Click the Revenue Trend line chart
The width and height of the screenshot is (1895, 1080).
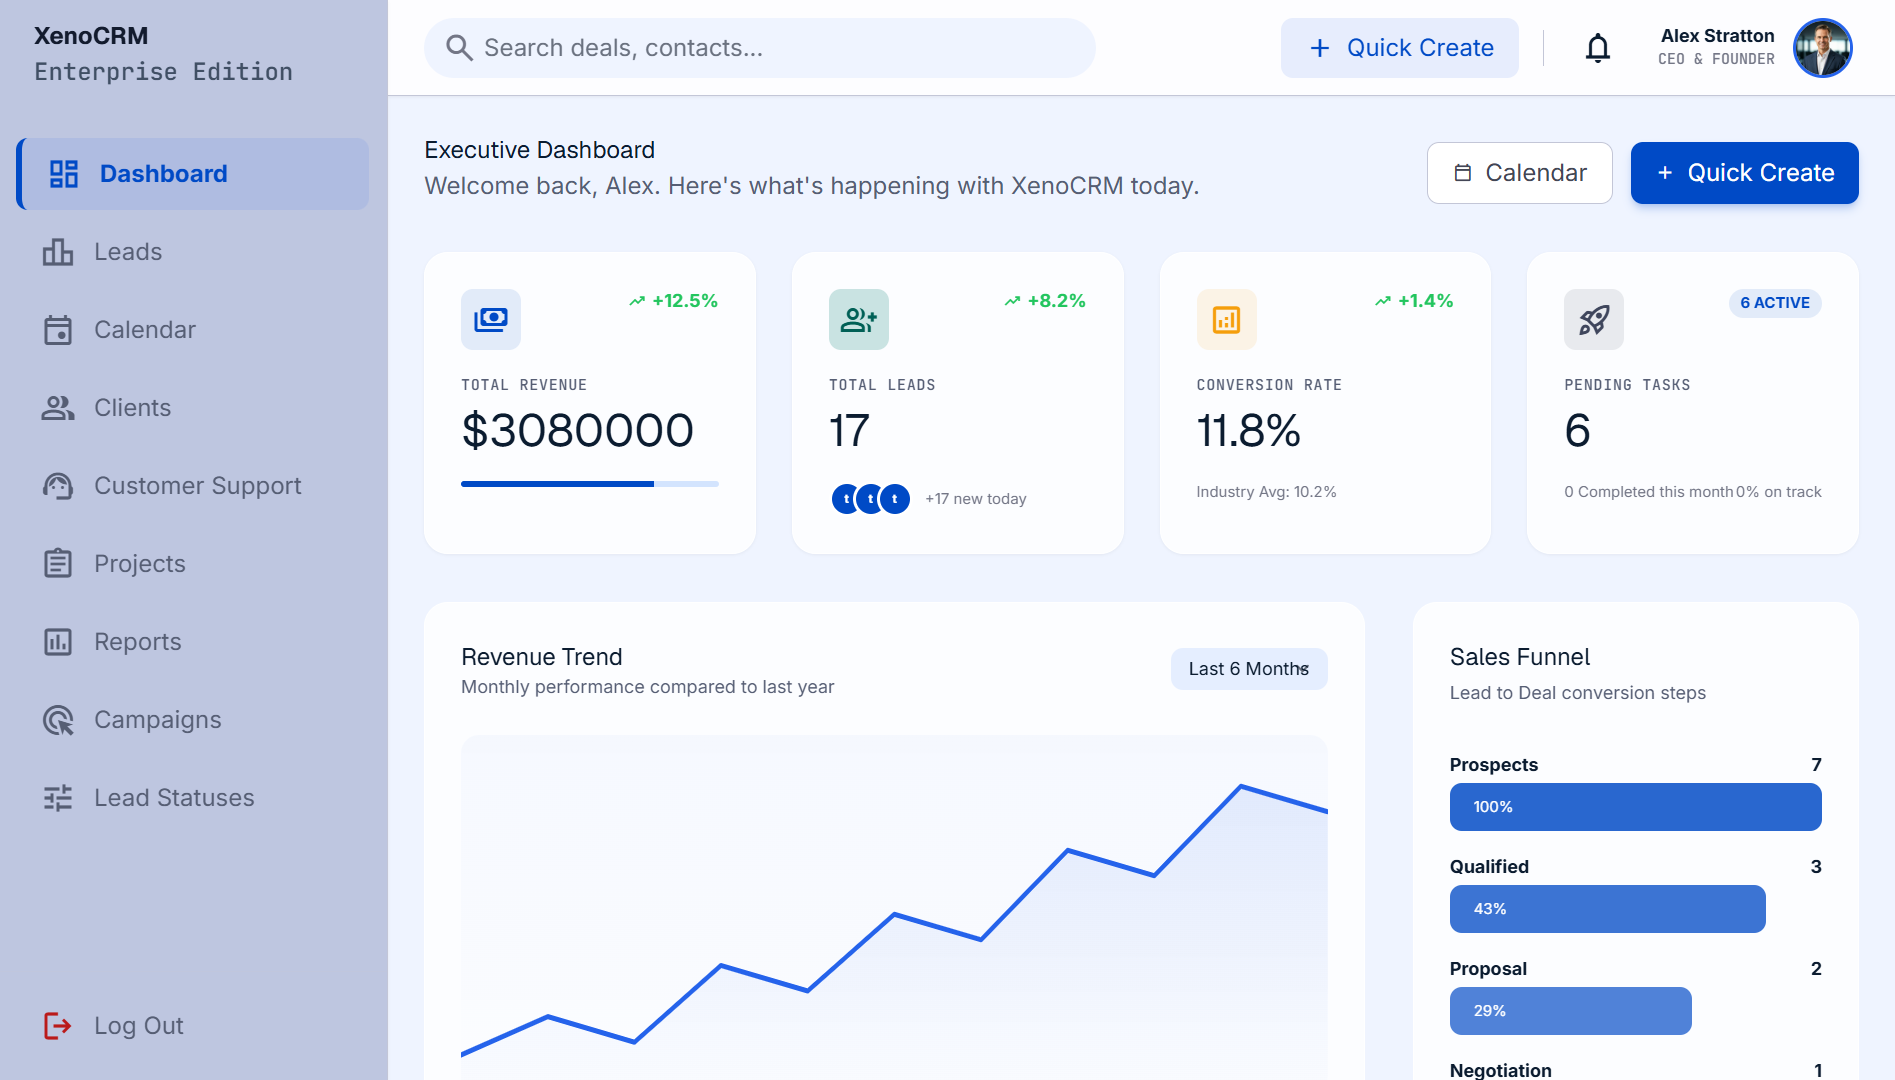[x=894, y=908]
